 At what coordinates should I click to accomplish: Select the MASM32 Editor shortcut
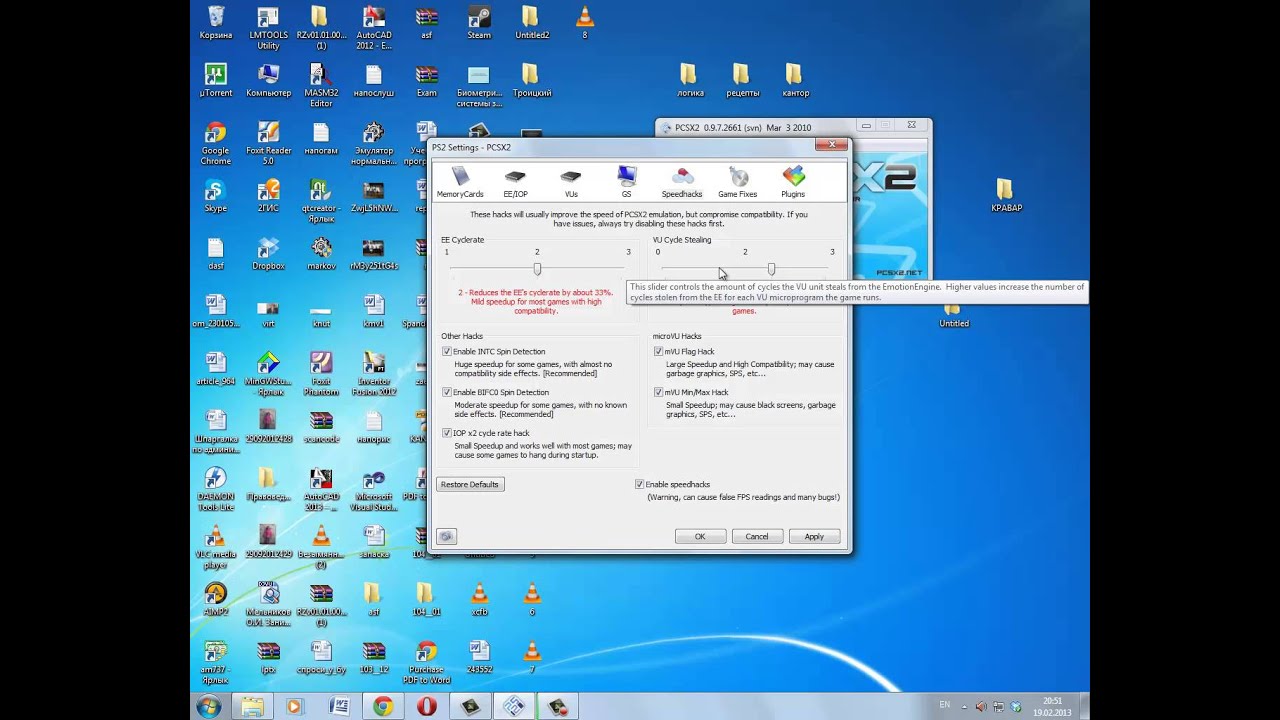click(x=321, y=86)
